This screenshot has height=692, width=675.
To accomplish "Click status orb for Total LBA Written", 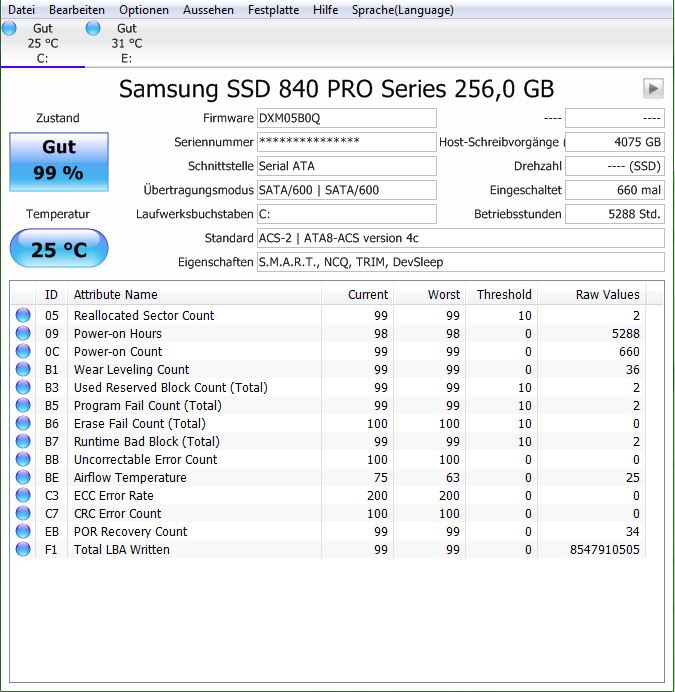I will tap(23, 549).
